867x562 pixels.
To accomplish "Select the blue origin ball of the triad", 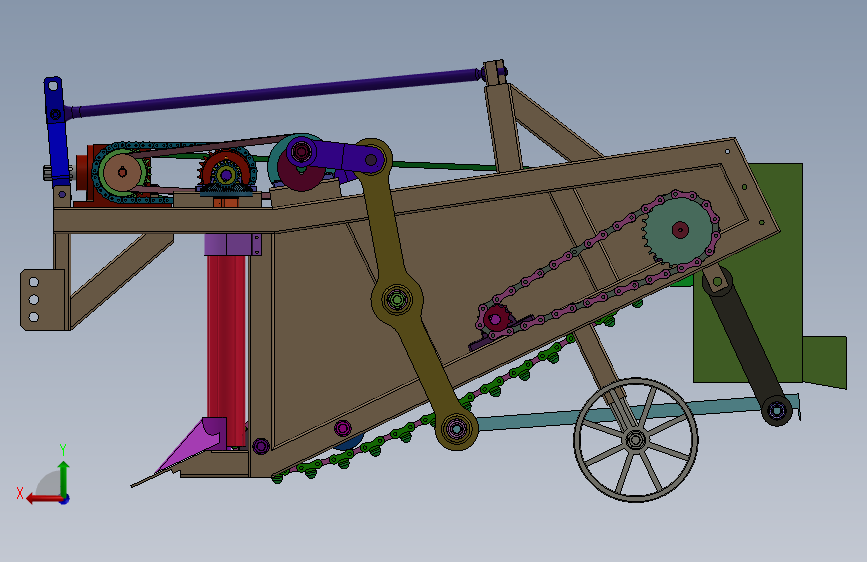I will pos(65,499).
